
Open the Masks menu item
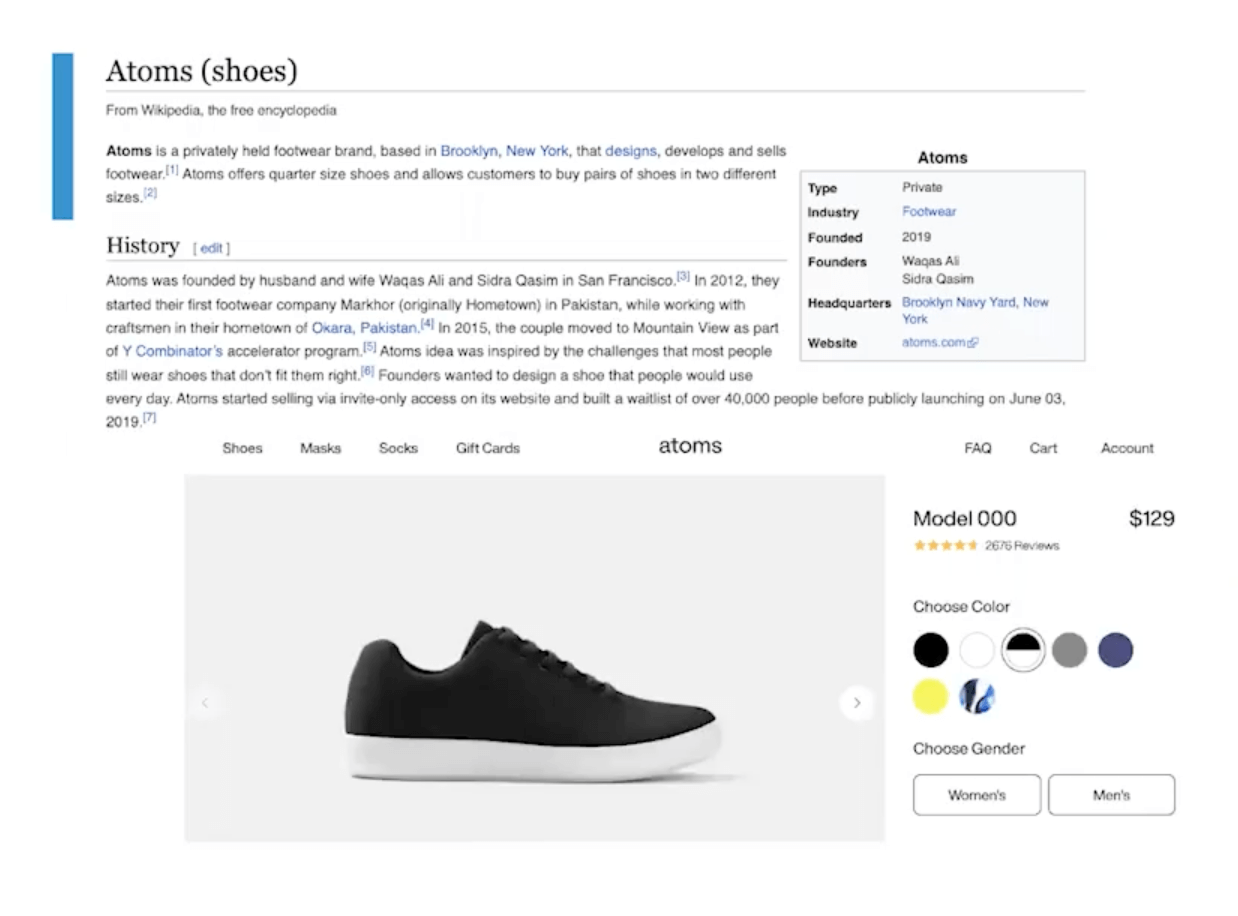[321, 448]
